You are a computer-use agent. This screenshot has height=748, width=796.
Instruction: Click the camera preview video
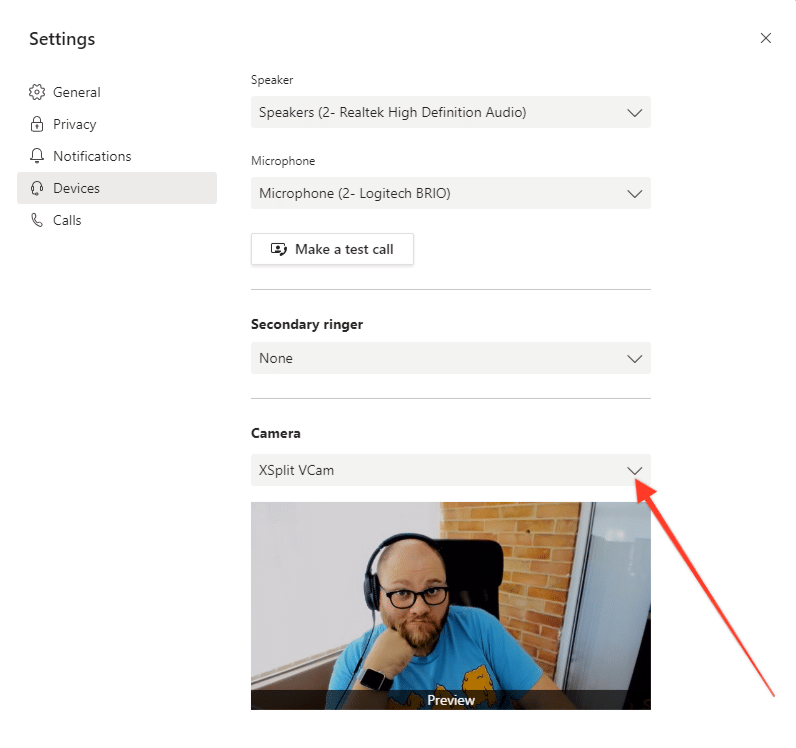click(x=451, y=605)
